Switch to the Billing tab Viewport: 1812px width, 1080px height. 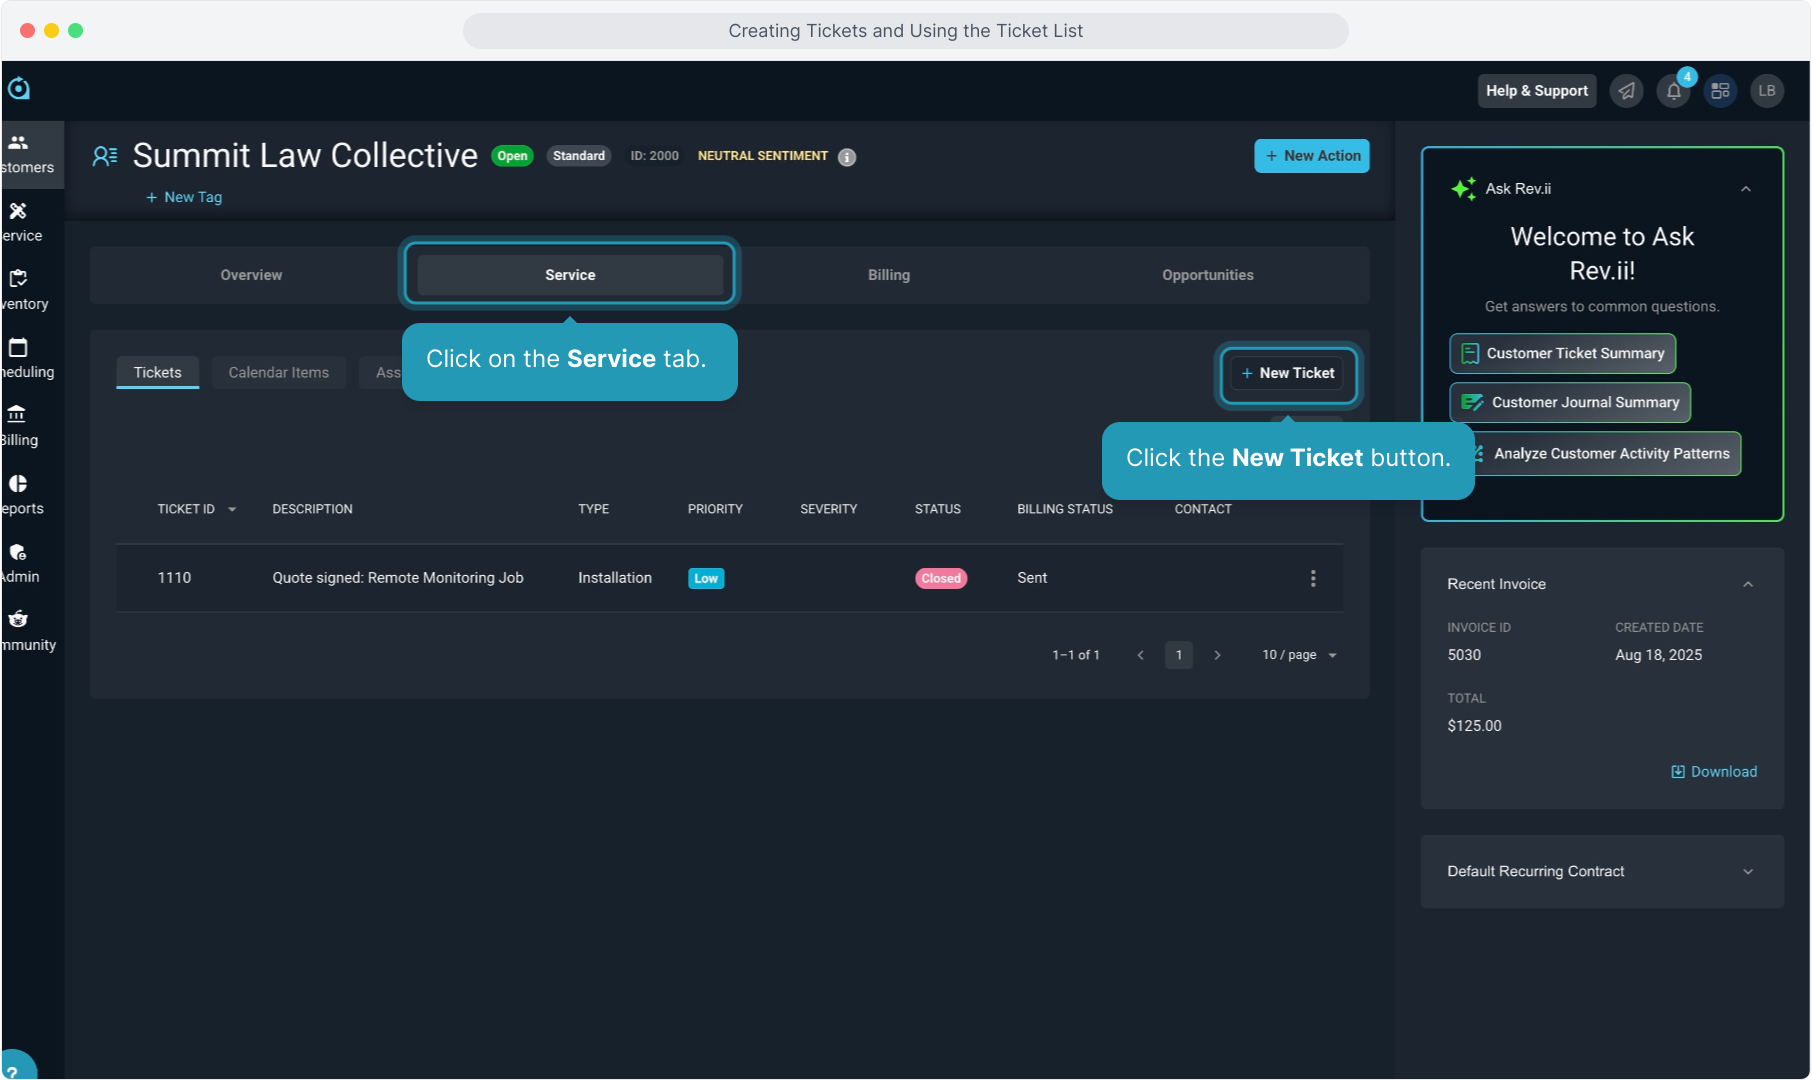tap(888, 275)
